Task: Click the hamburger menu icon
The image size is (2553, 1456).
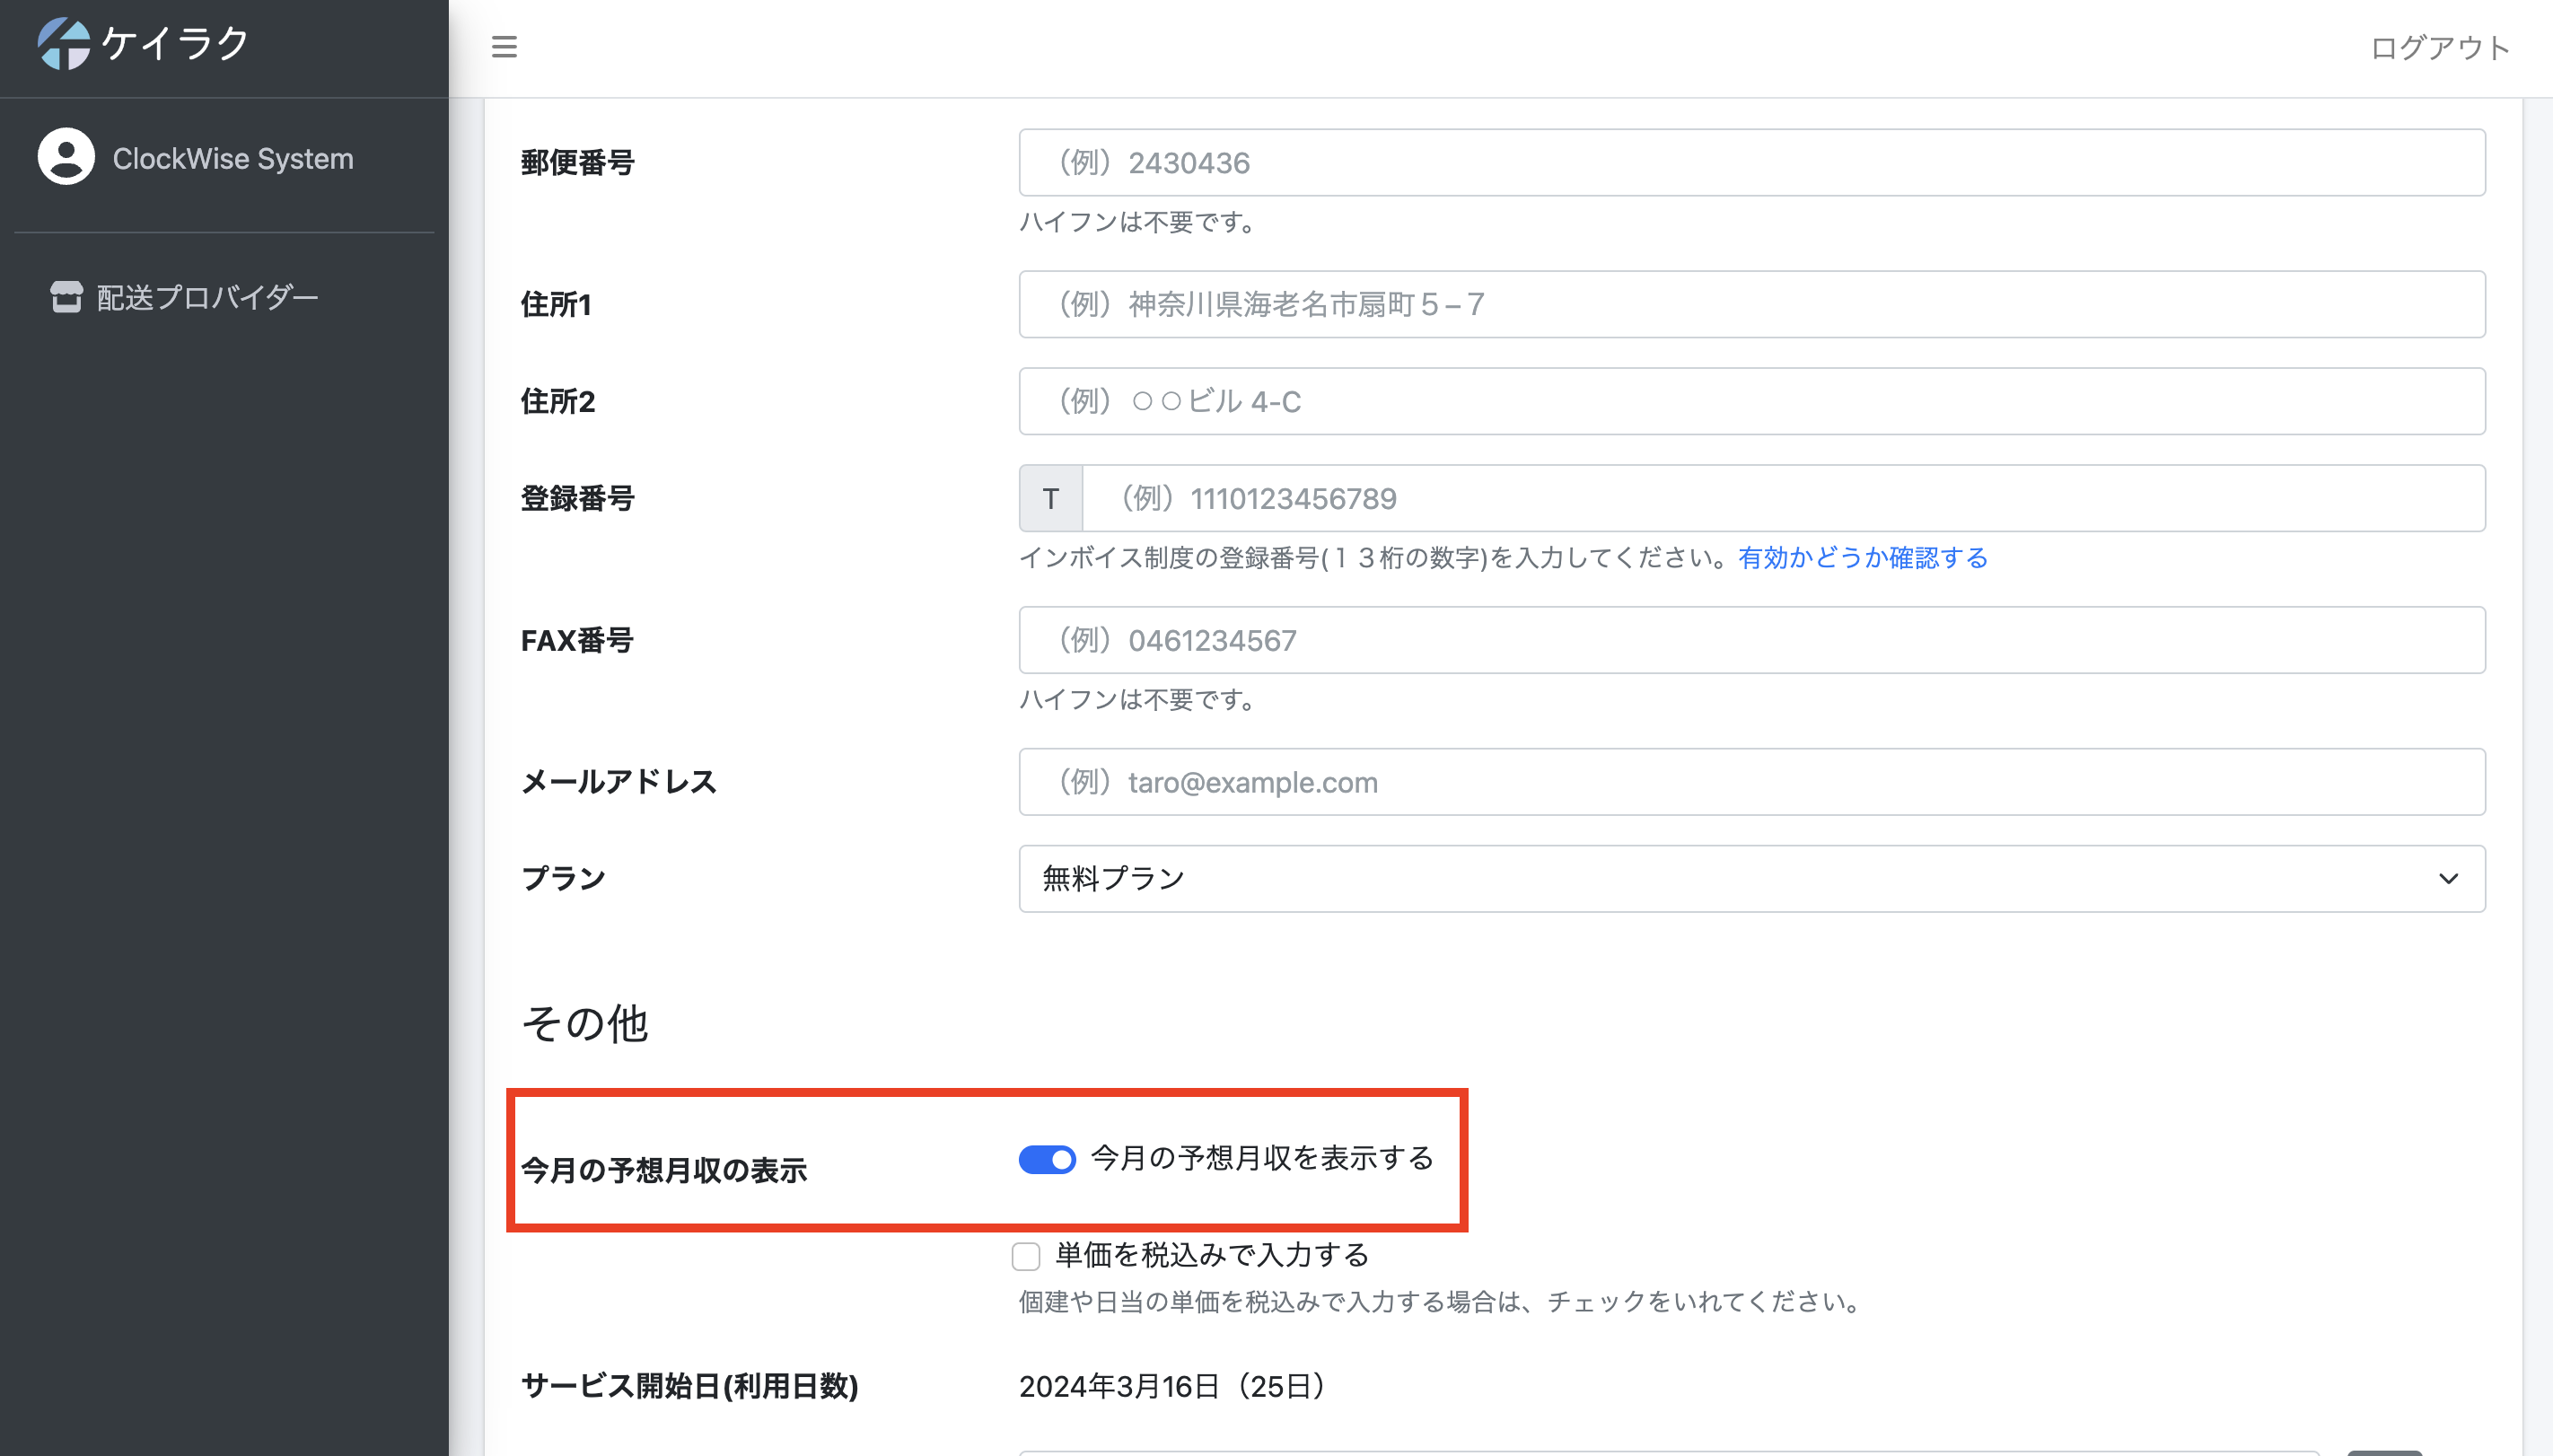Action: 504,47
